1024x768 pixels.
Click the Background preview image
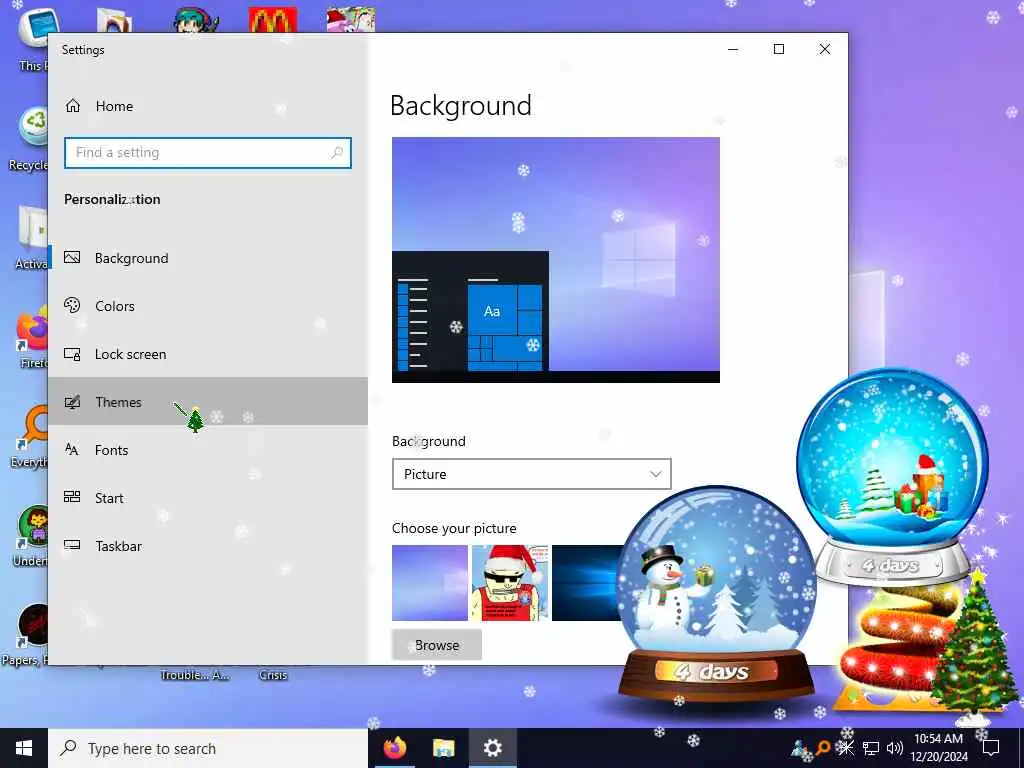click(x=556, y=260)
